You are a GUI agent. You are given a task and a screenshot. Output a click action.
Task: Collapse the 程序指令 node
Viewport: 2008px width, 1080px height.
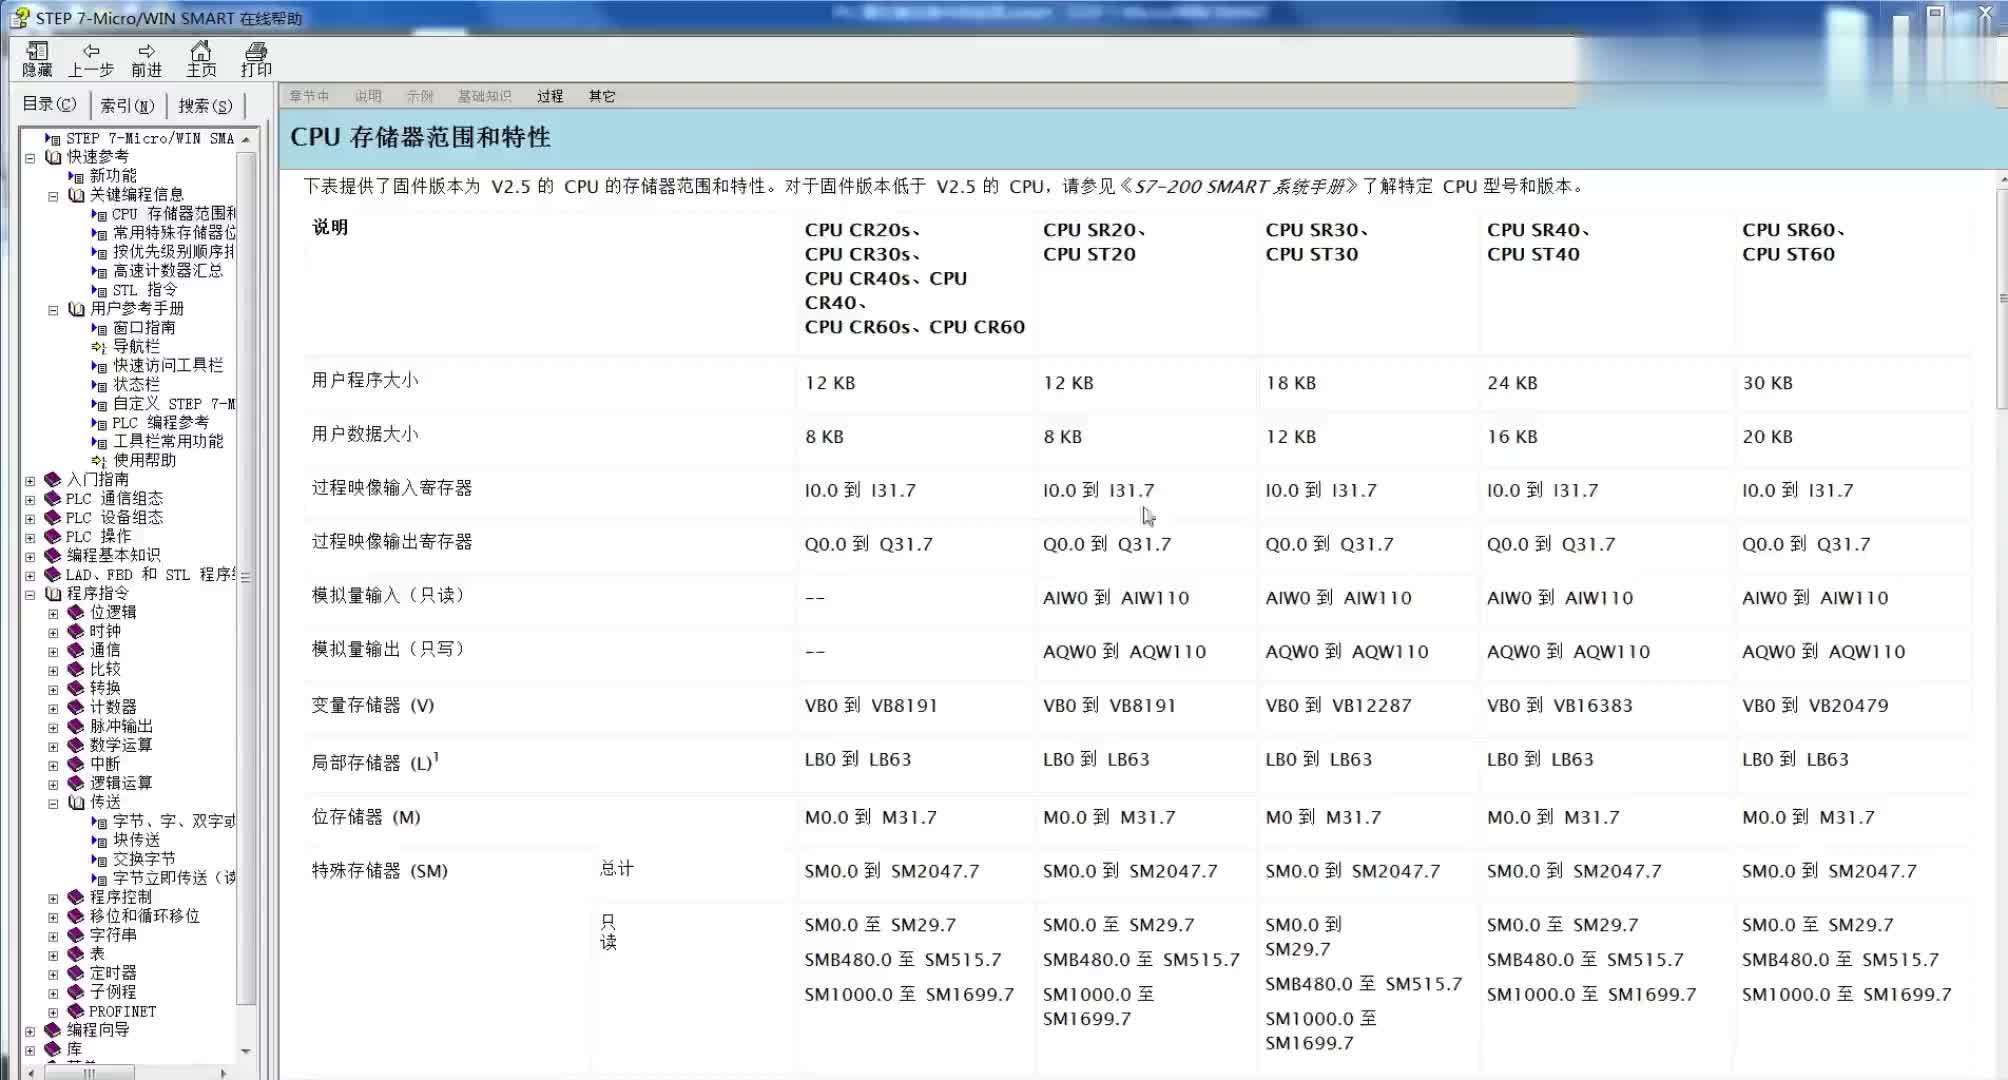tap(30, 595)
